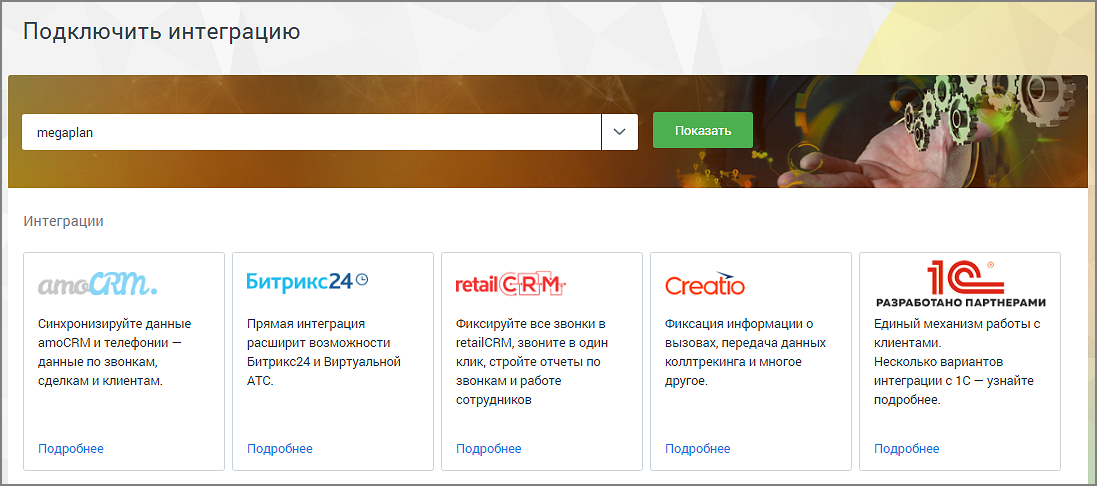Open the integration search dropdown arrow
The width and height of the screenshot is (1097, 486).
pos(619,131)
